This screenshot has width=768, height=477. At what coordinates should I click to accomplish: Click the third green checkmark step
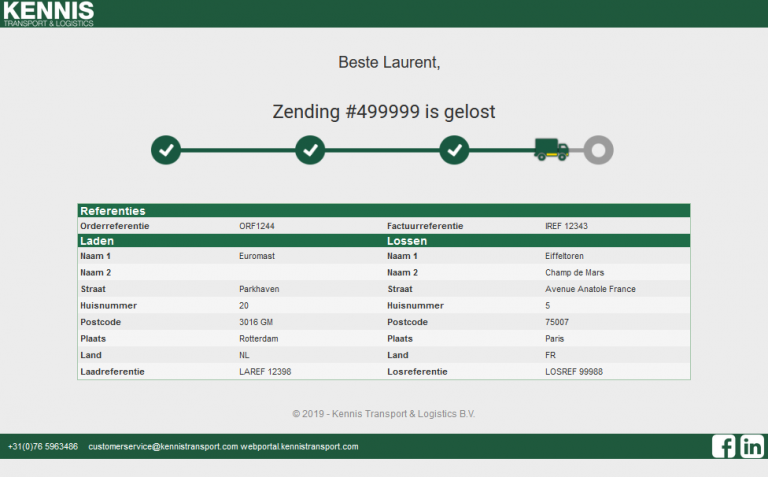click(x=455, y=150)
